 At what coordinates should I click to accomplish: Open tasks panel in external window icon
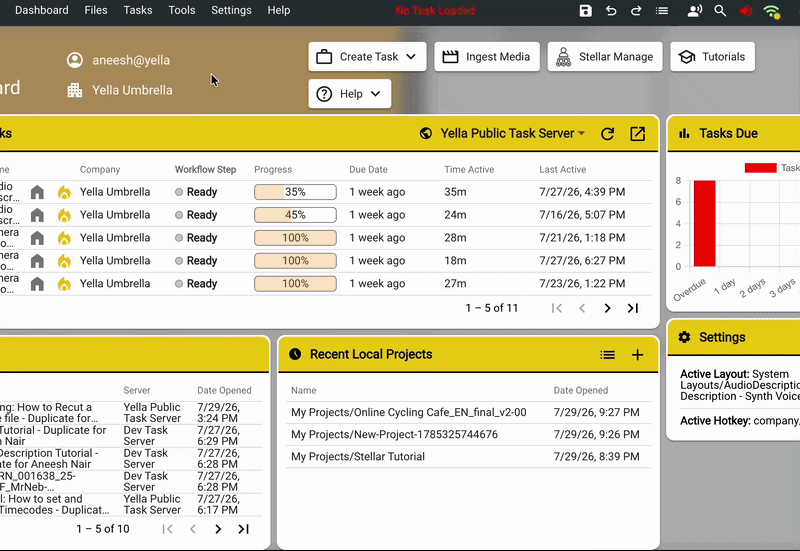637,134
